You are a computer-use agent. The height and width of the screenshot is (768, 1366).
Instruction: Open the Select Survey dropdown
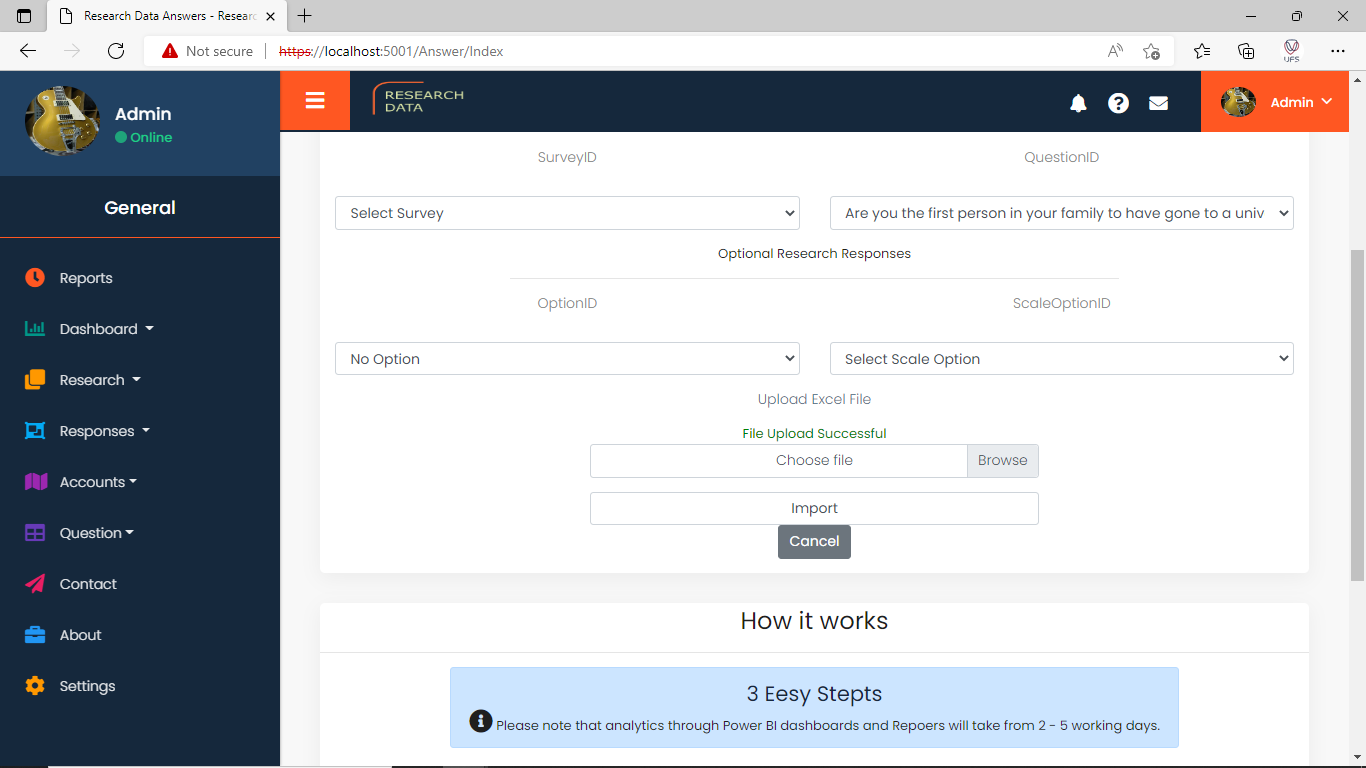(566, 213)
